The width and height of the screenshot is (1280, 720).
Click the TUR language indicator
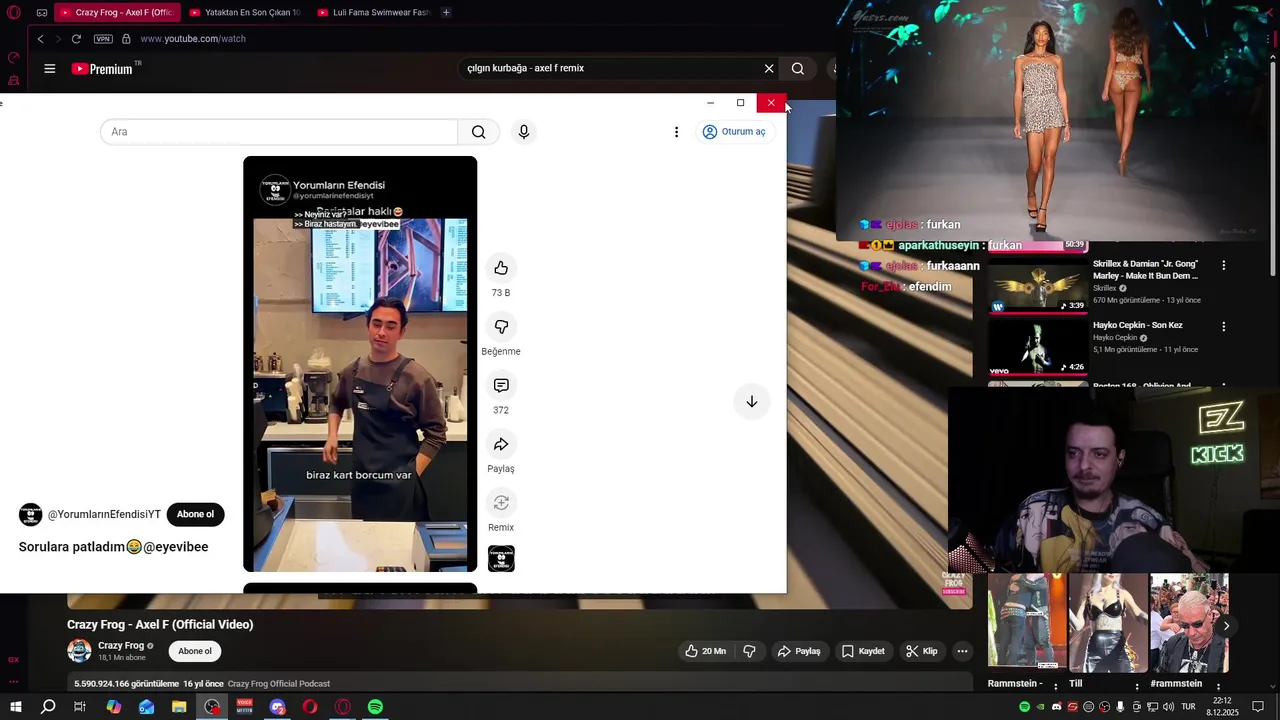tap(1189, 707)
